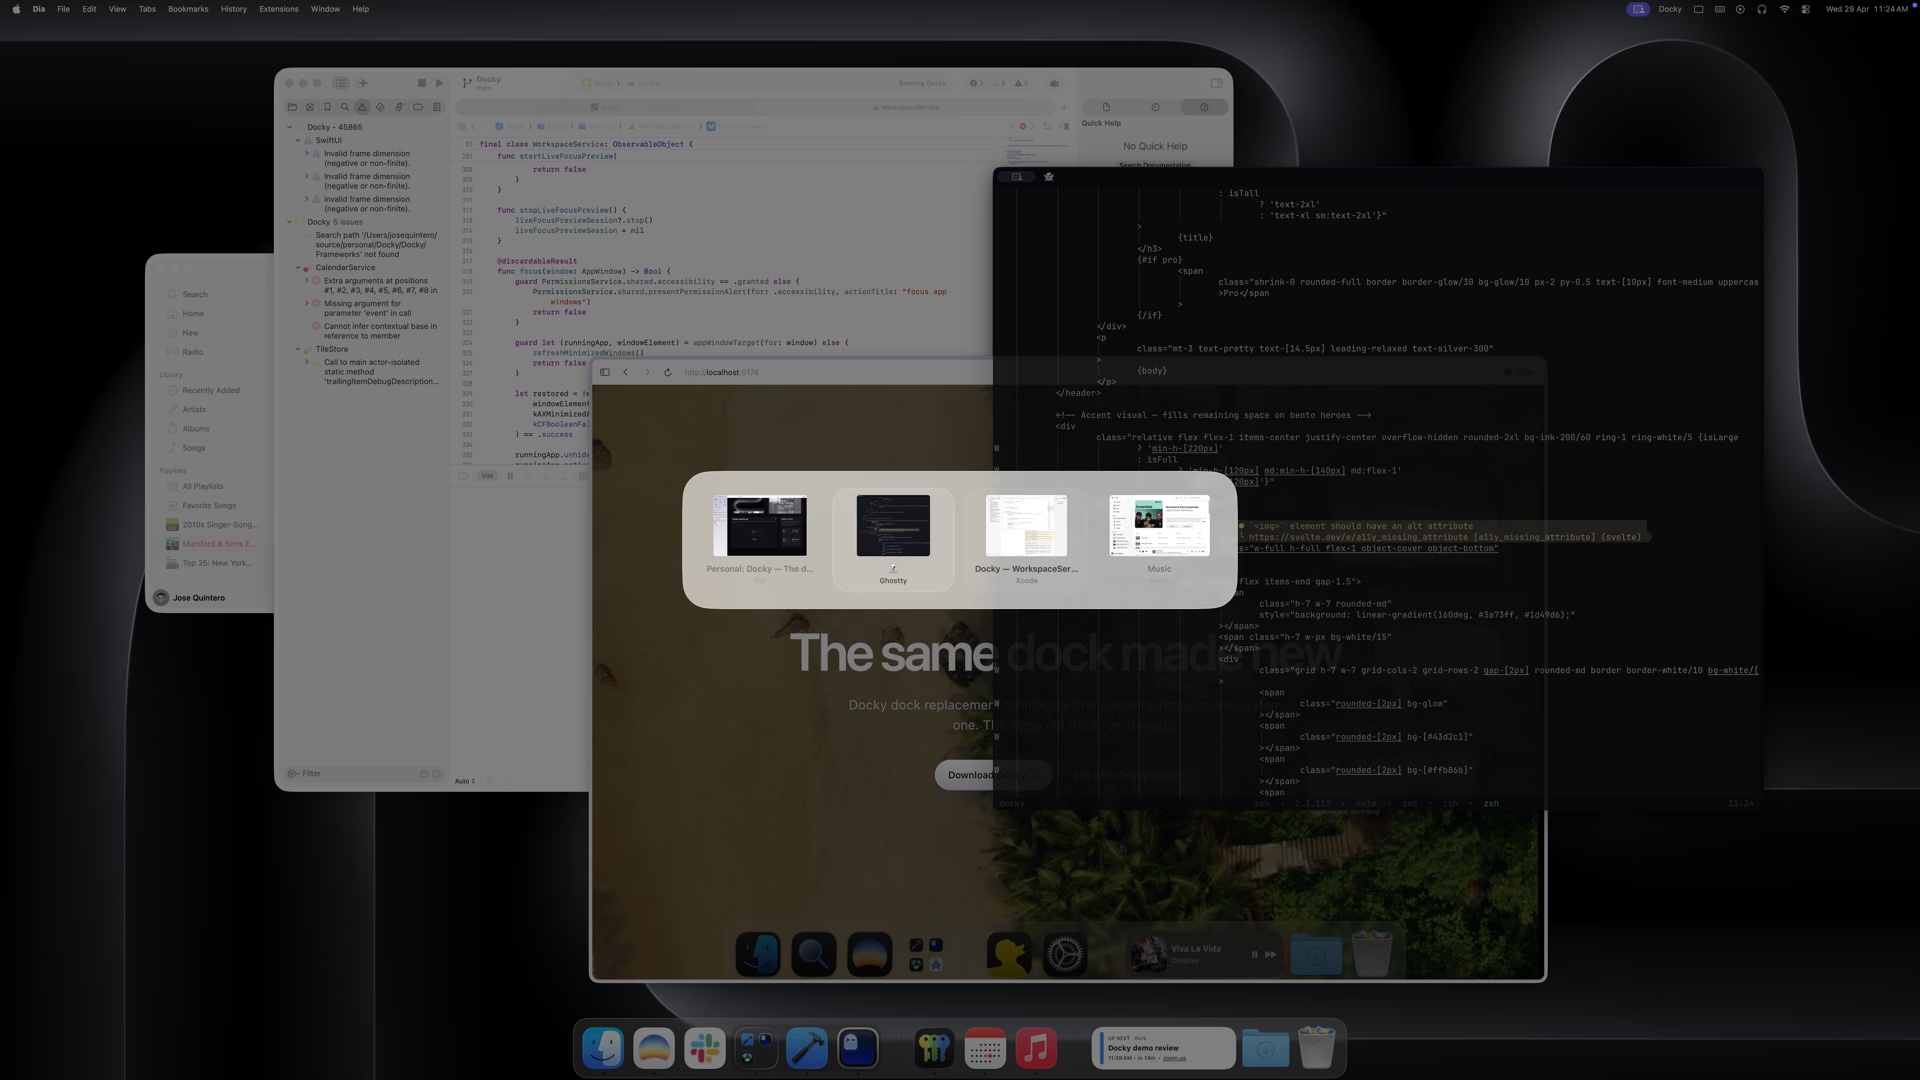Toggle Xcode navigator sidebar button
The image size is (1920, 1080).
[341, 83]
